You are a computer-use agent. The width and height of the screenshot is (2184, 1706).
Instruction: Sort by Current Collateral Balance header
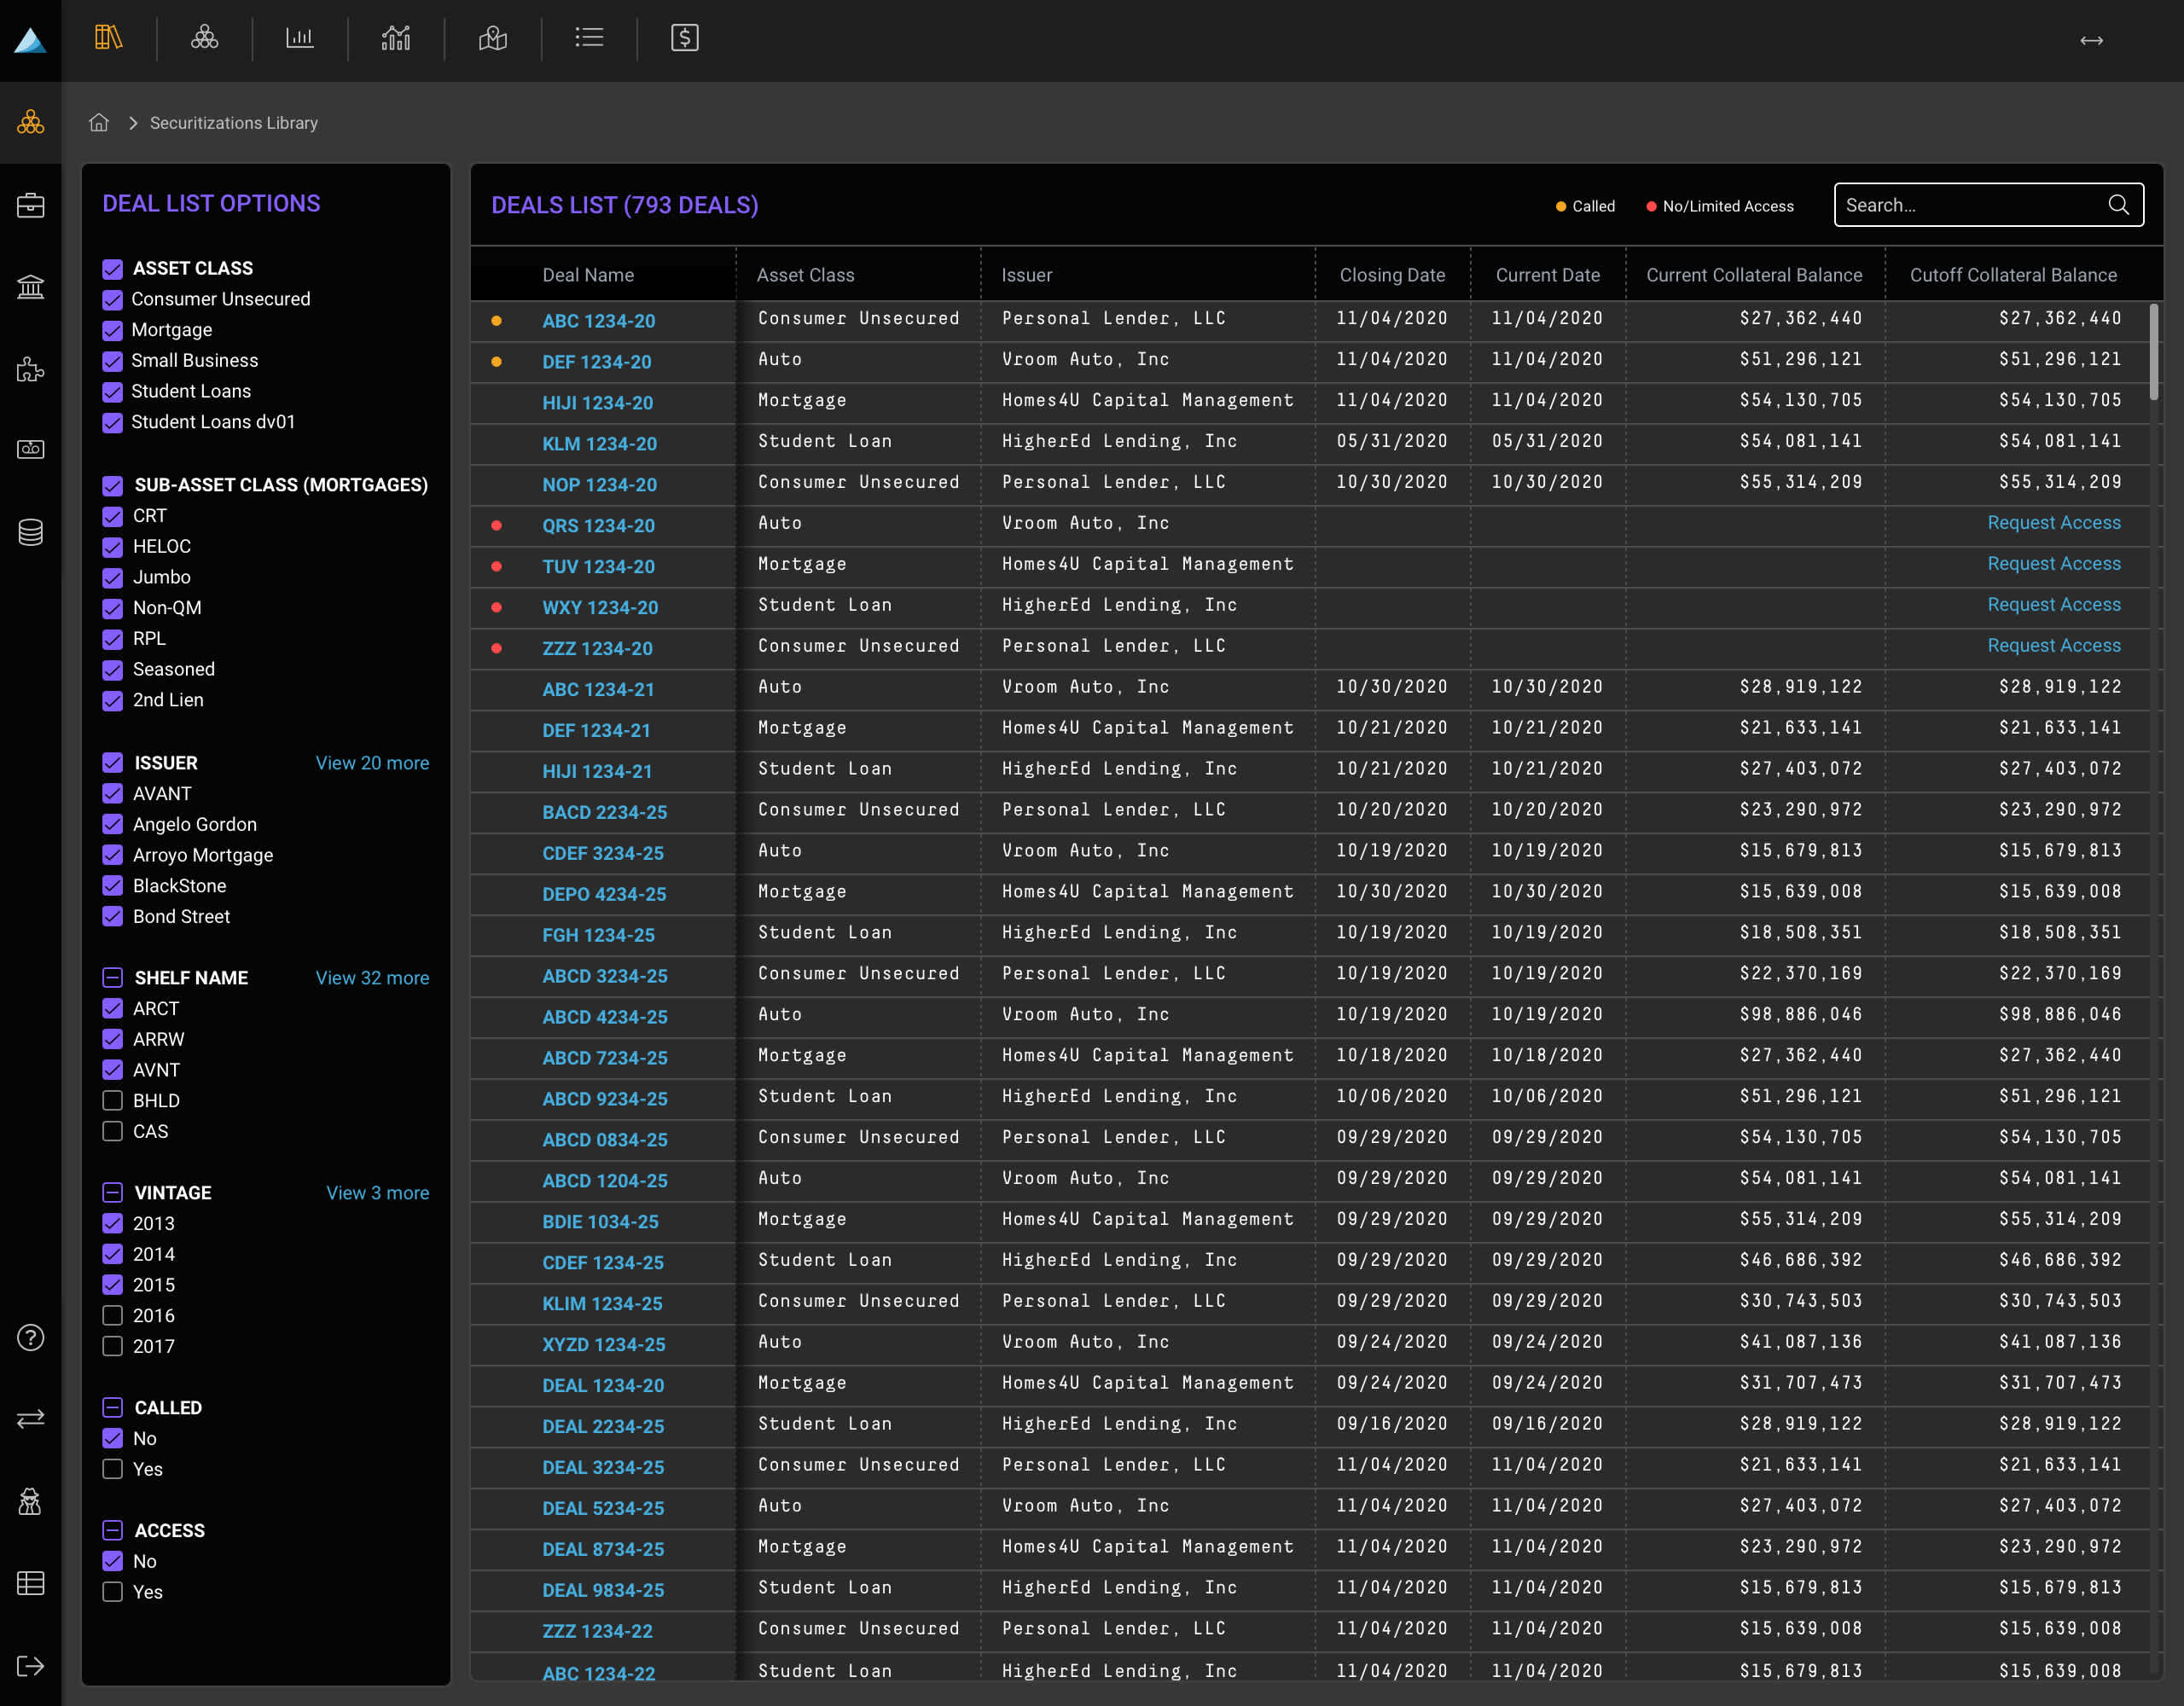tap(1754, 275)
